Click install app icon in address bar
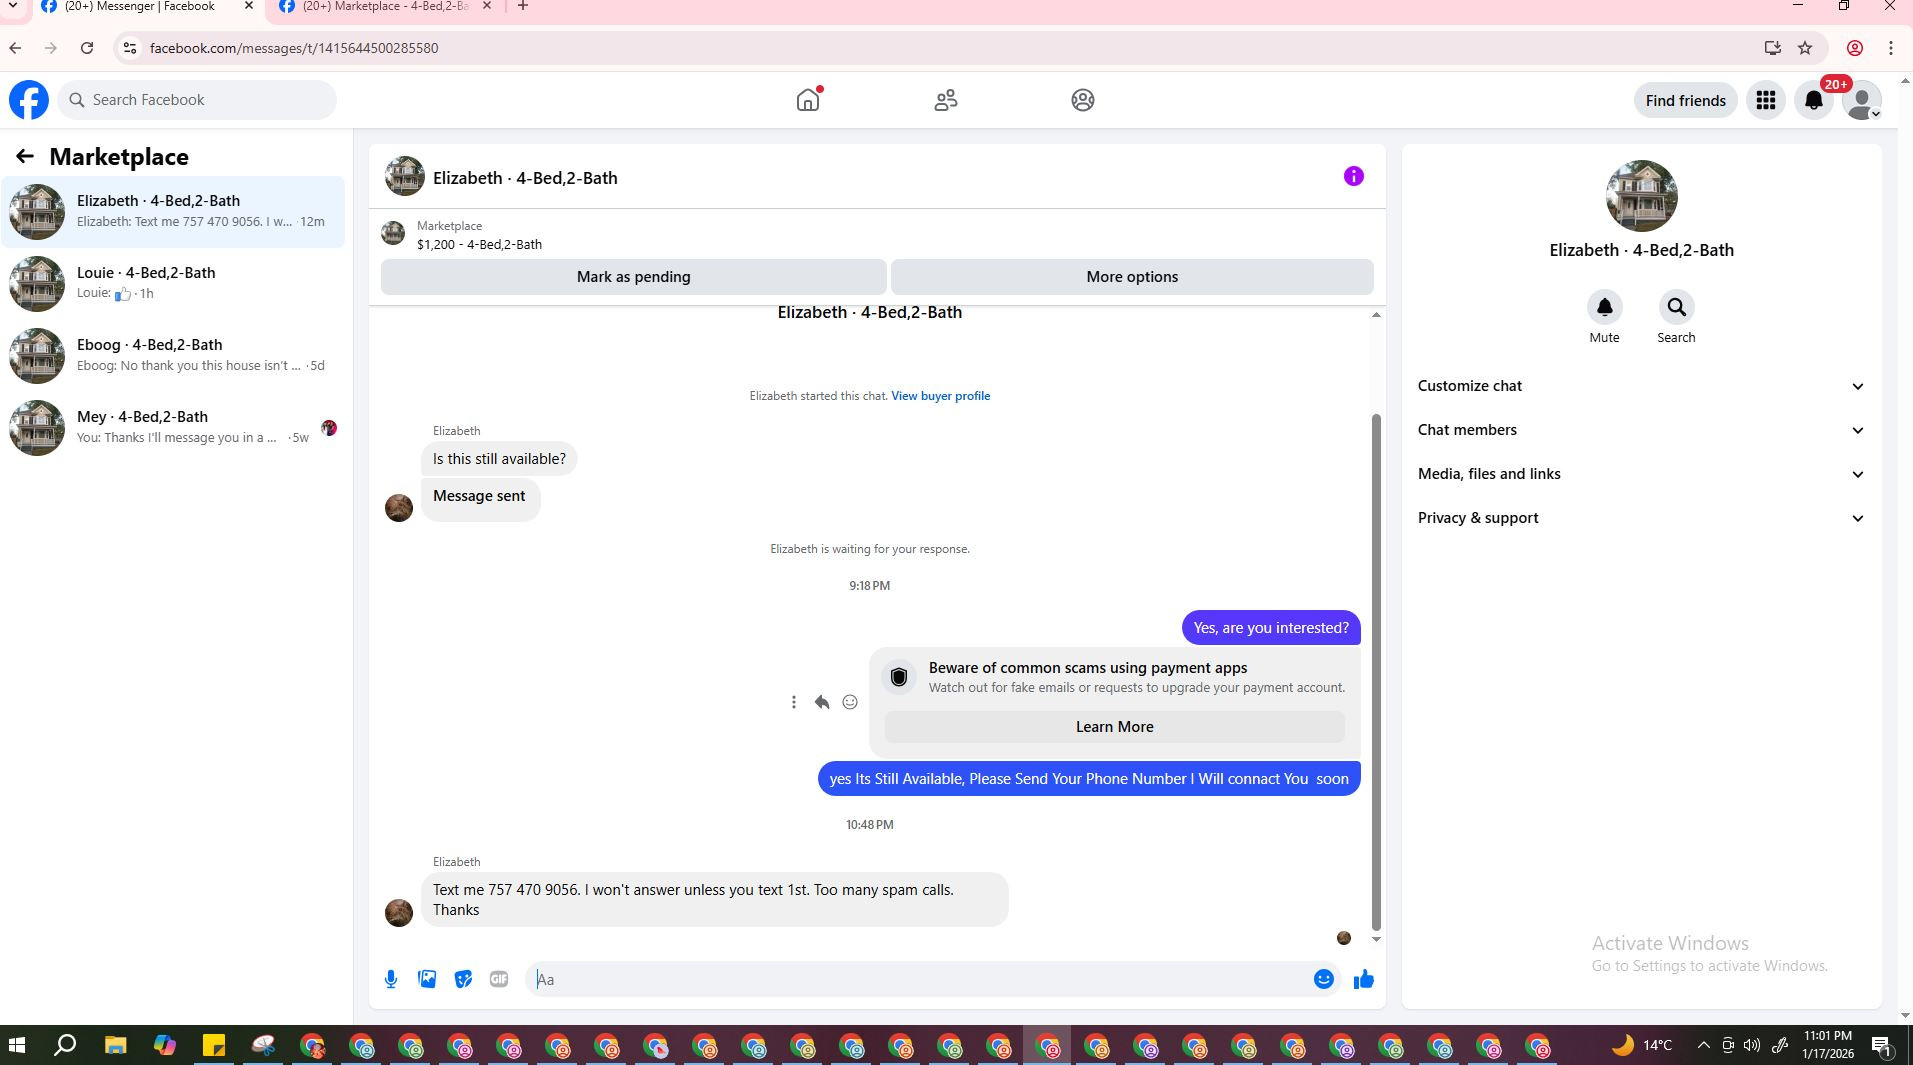This screenshot has width=1913, height=1065. tap(1772, 48)
